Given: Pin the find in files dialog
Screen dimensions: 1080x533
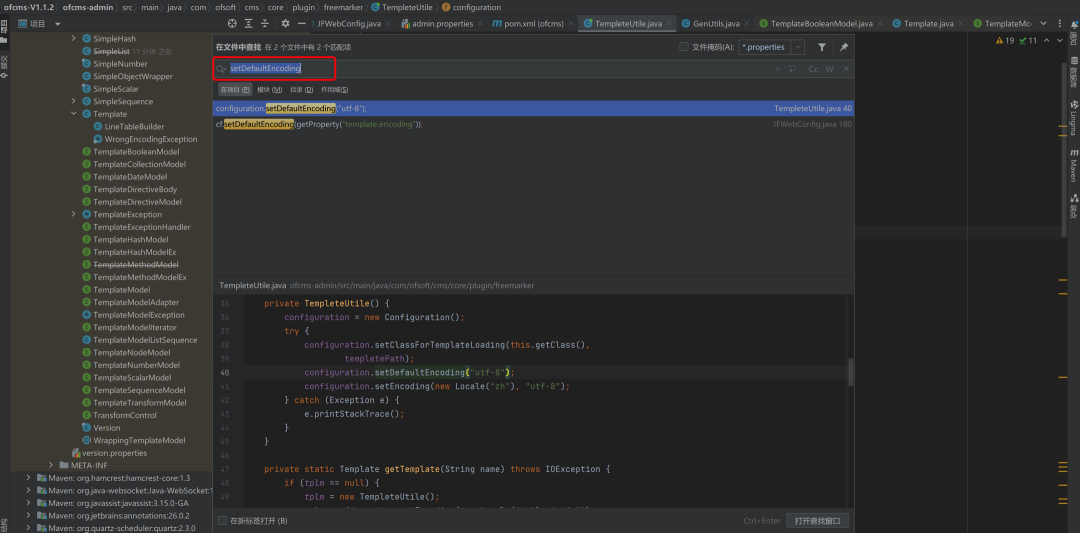Looking at the screenshot, I should (x=844, y=47).
